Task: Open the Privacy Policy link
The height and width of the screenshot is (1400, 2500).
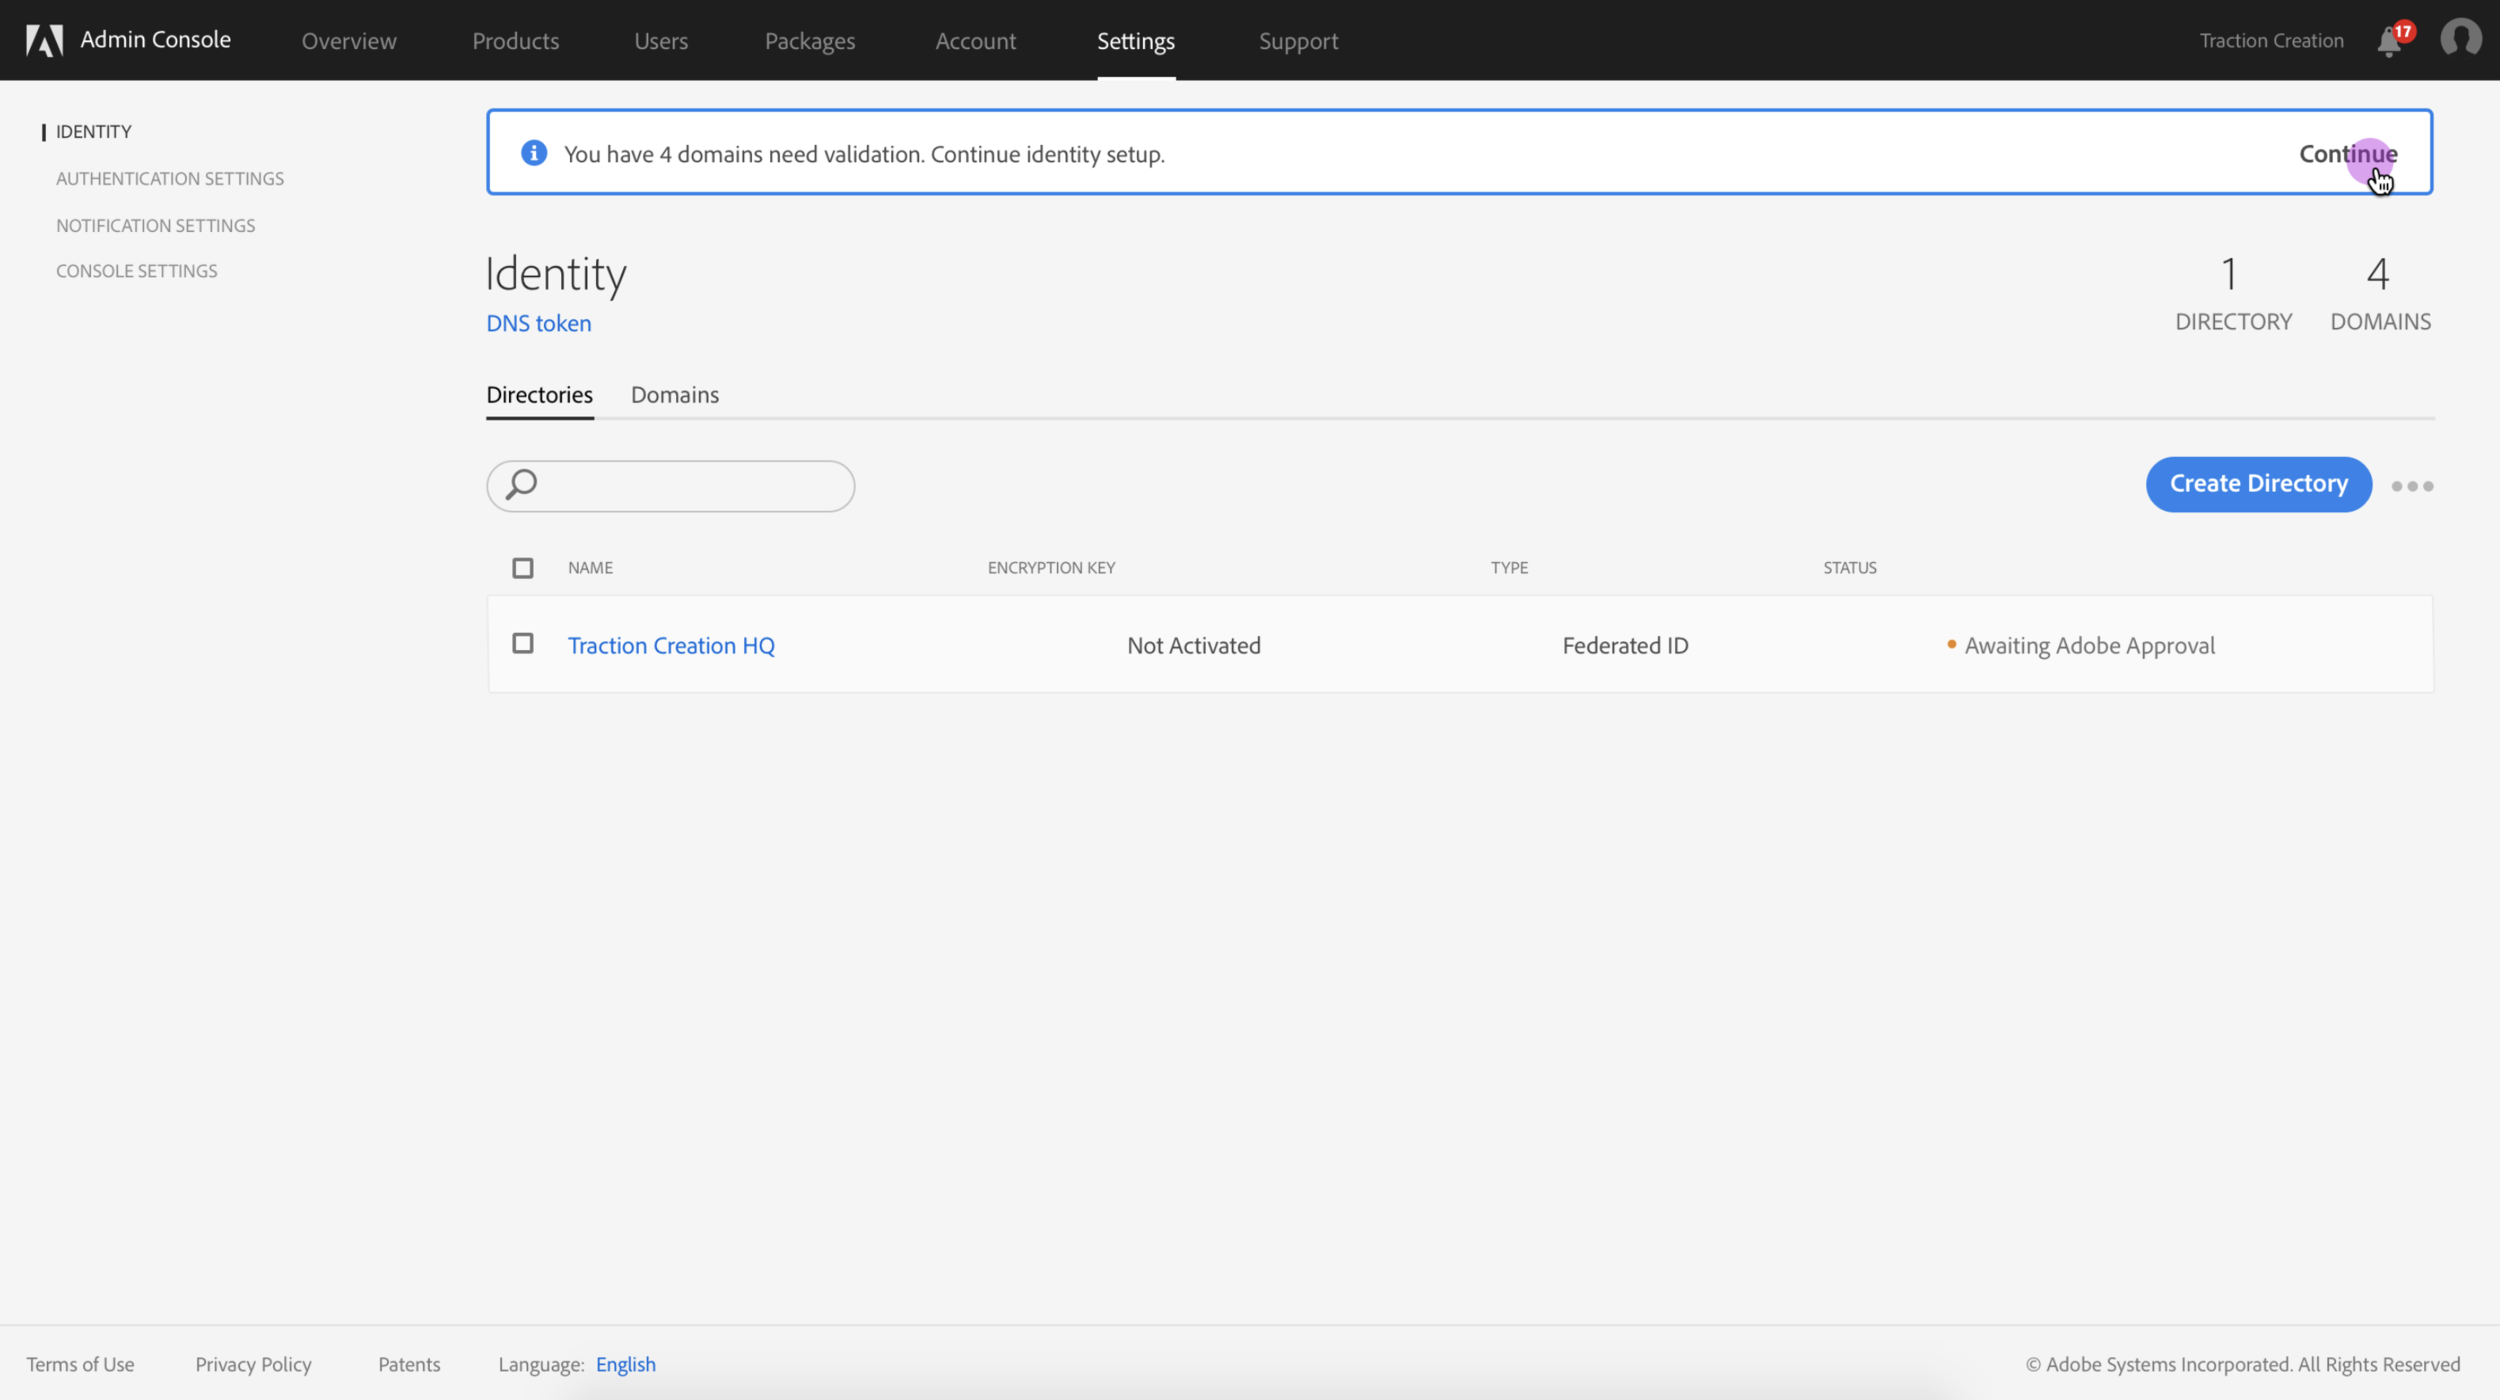Action: tap(254, 1364)
